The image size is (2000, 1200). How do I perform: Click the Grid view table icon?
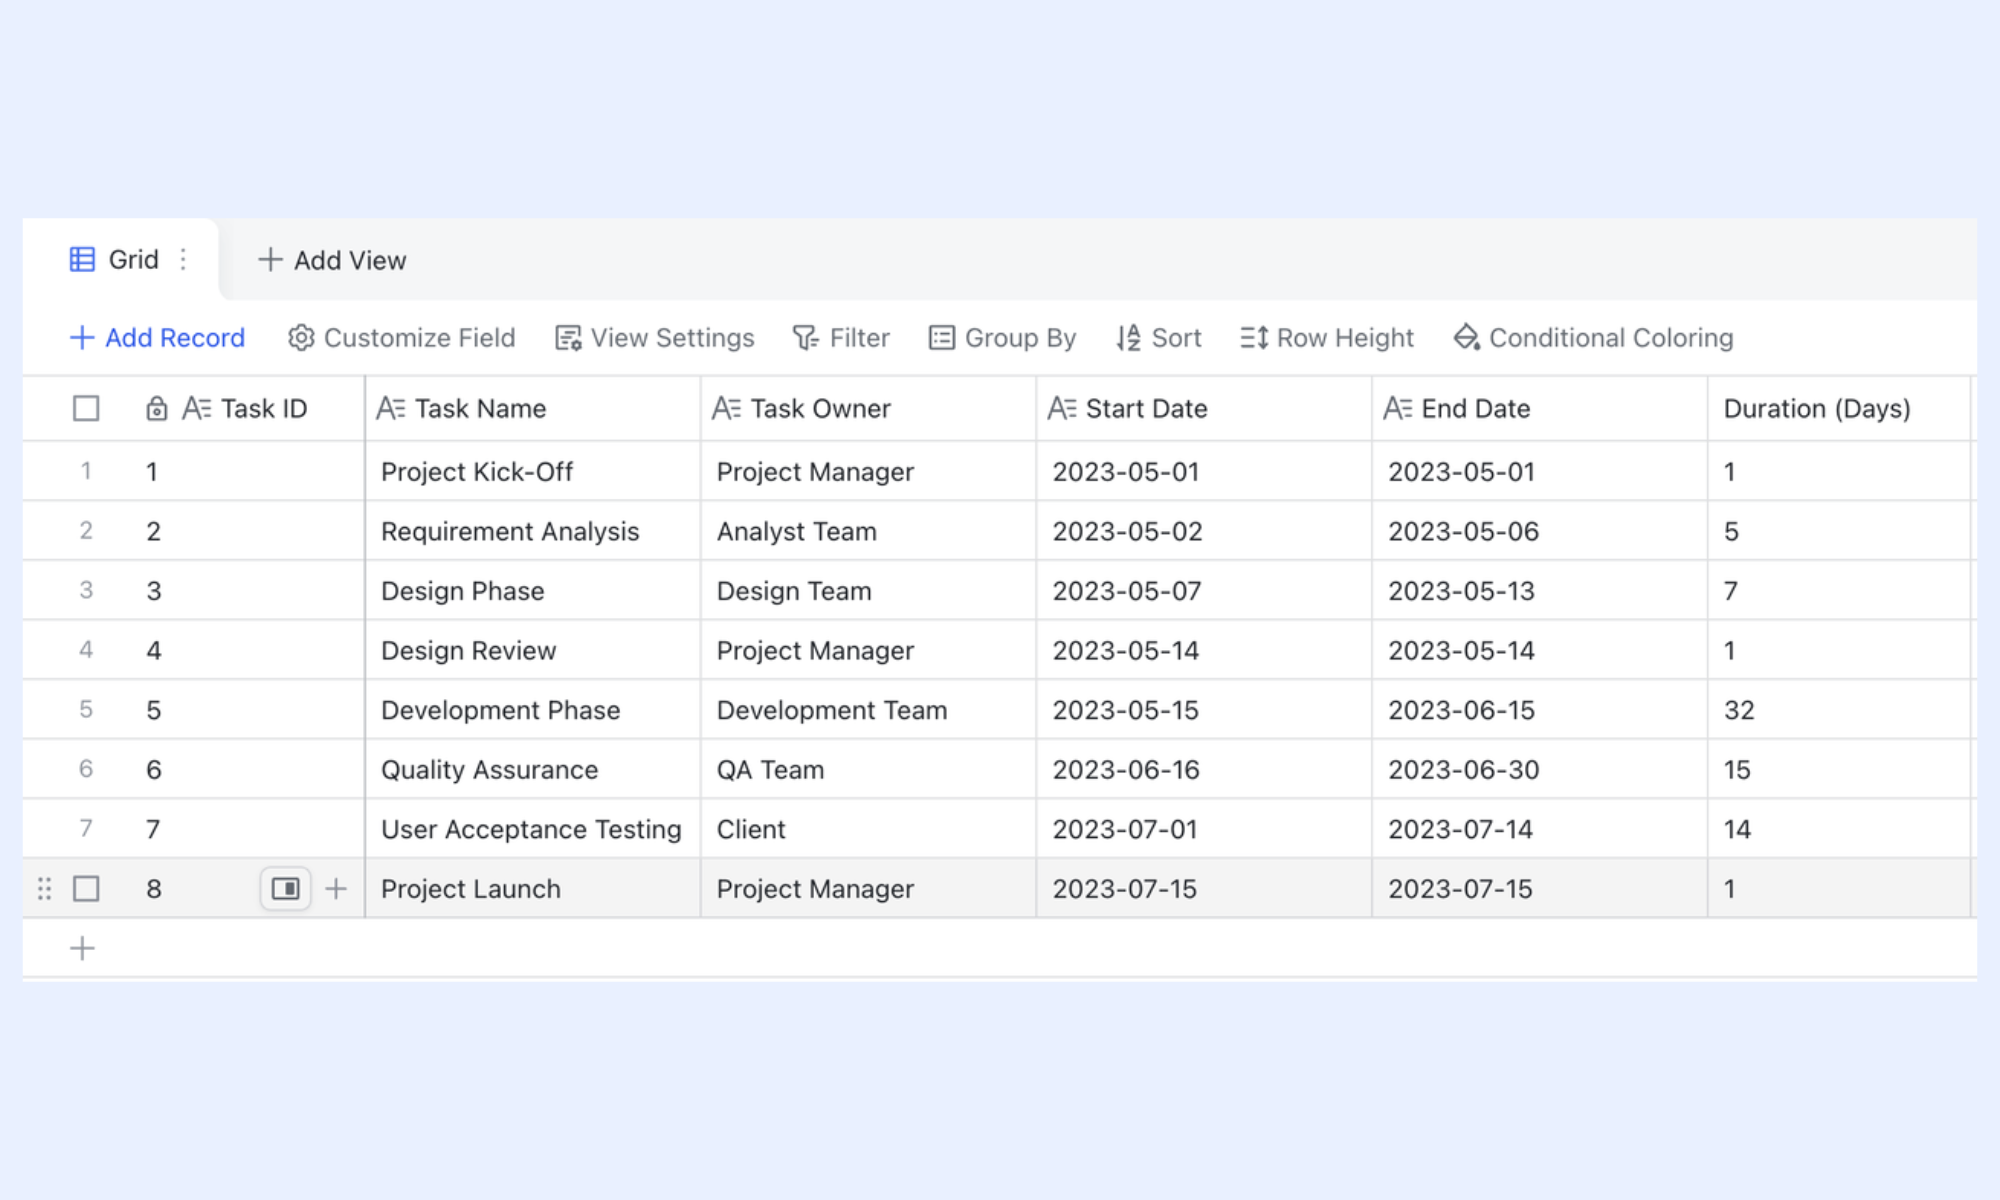pyautogui.click(x=82, y=260)
